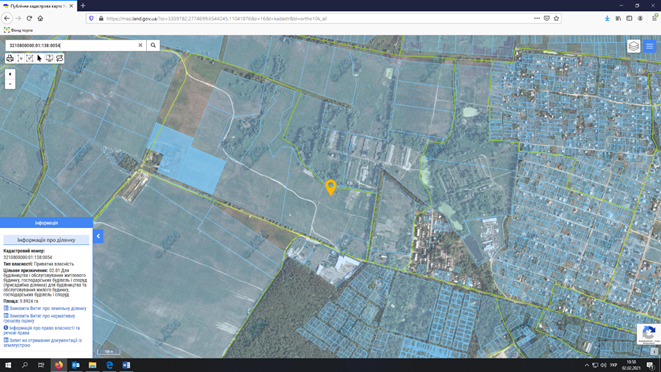Click the orange parcel location marker
This screenshot has height=372, width=661.
(330, 187)
